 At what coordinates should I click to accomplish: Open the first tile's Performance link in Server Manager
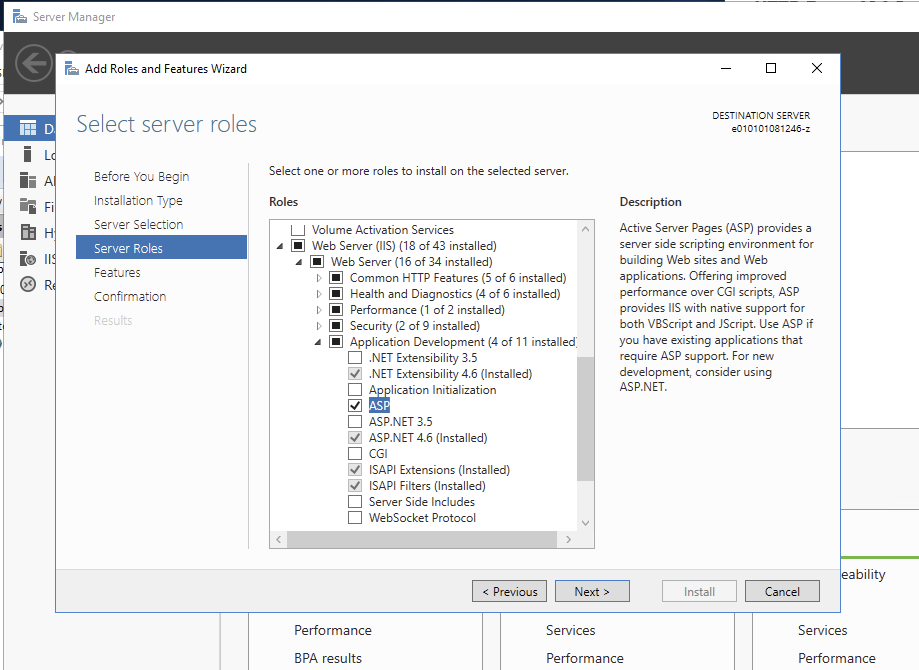click(x=333, y=630)
